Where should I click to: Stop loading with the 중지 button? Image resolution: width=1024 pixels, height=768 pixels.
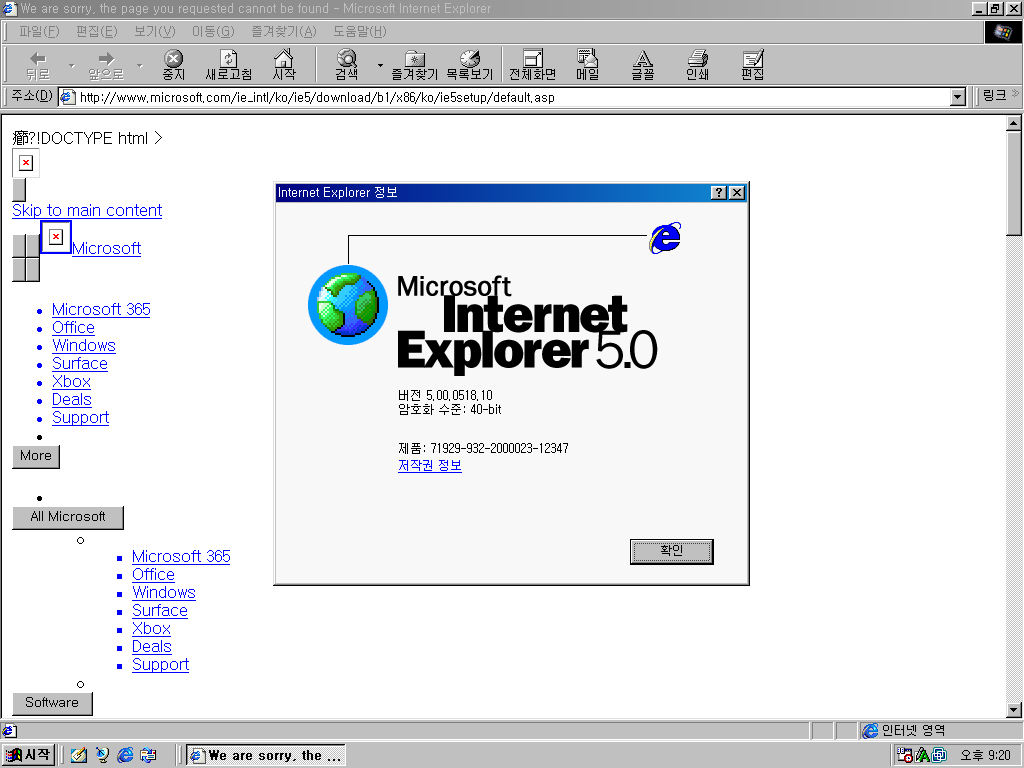(173, 65)
